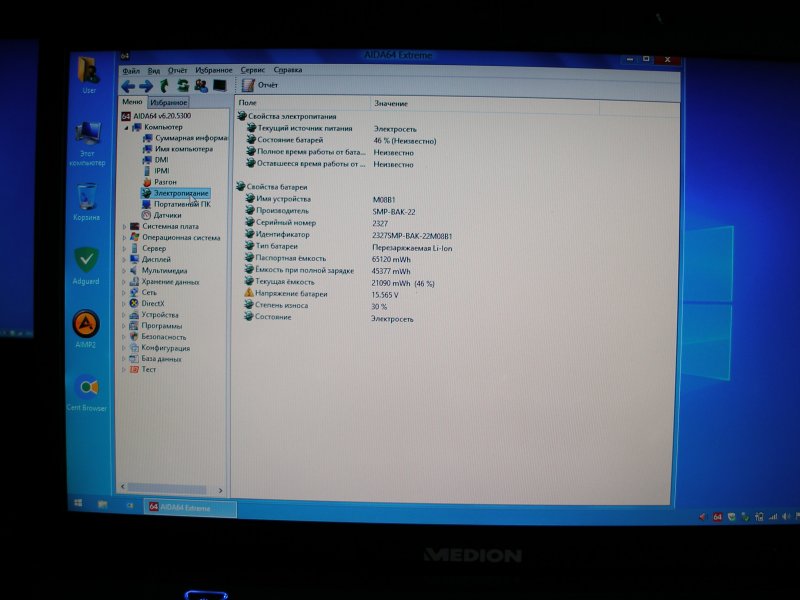
Task: Click the forward navigation arrow in toolbar
Action: (x=145, y=85)
